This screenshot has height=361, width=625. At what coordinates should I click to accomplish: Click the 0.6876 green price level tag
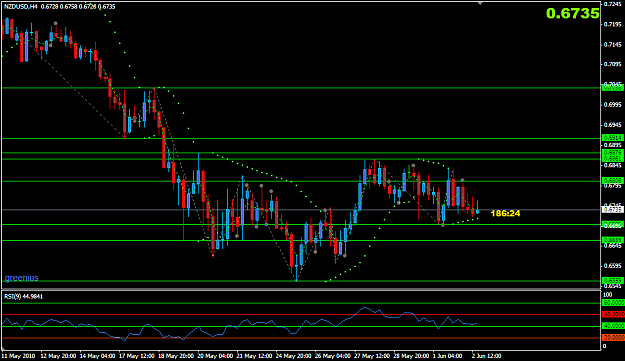612,153
